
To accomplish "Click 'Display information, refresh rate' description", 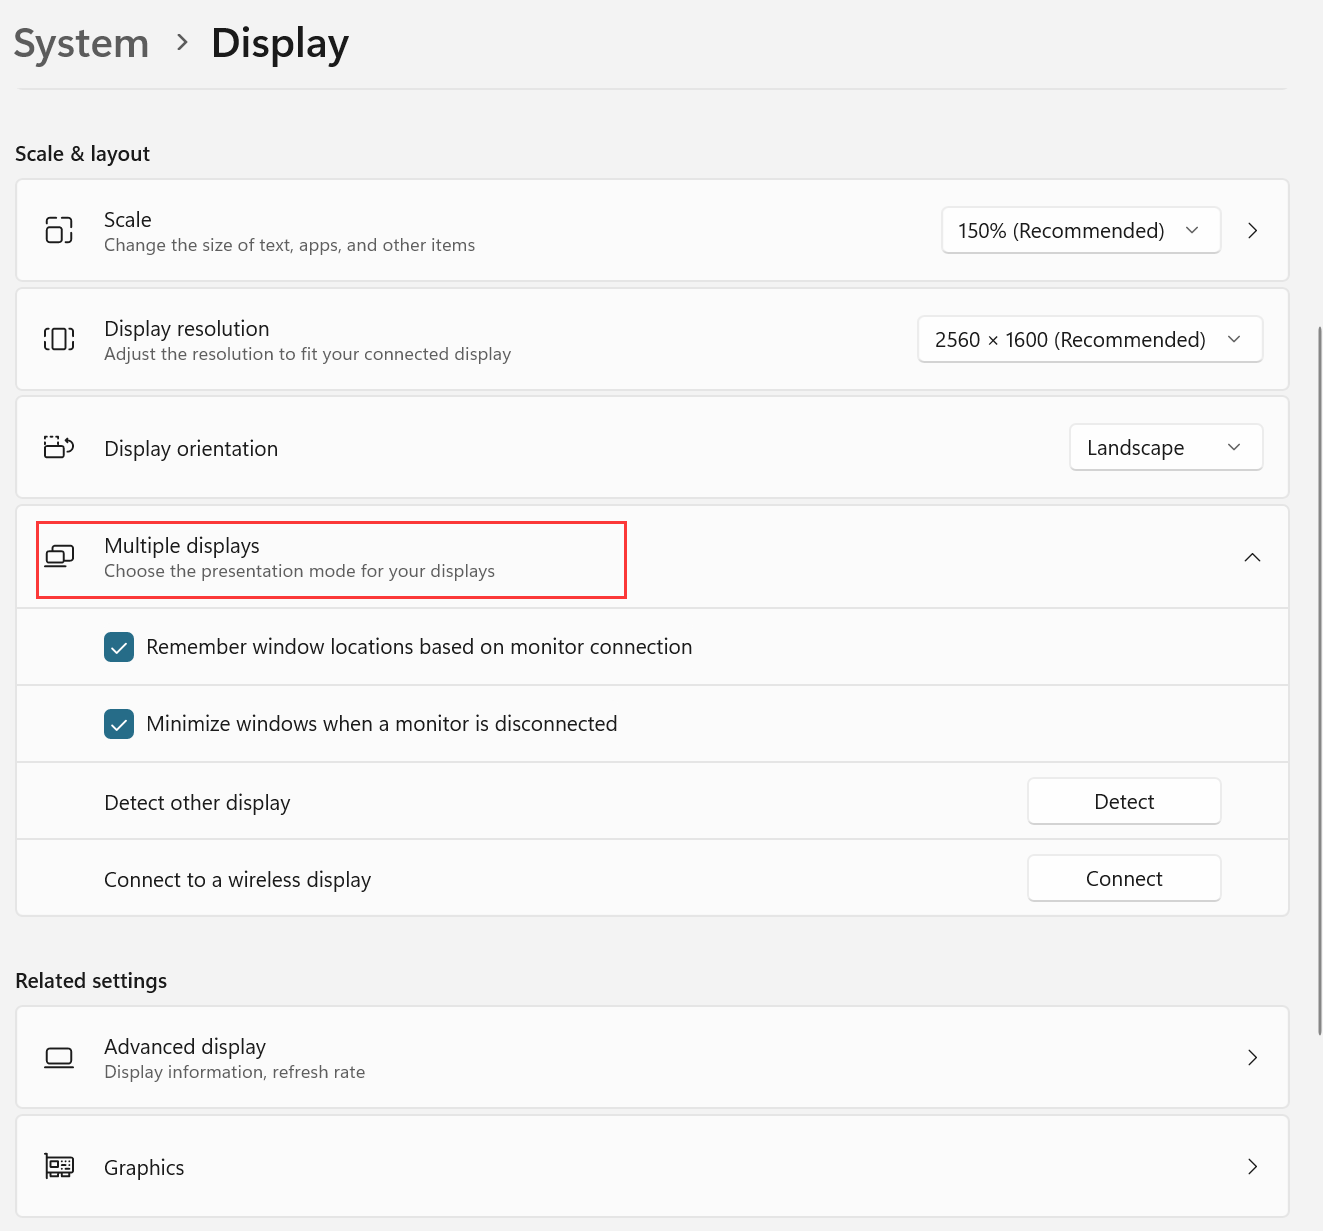I will point(234,1072).
